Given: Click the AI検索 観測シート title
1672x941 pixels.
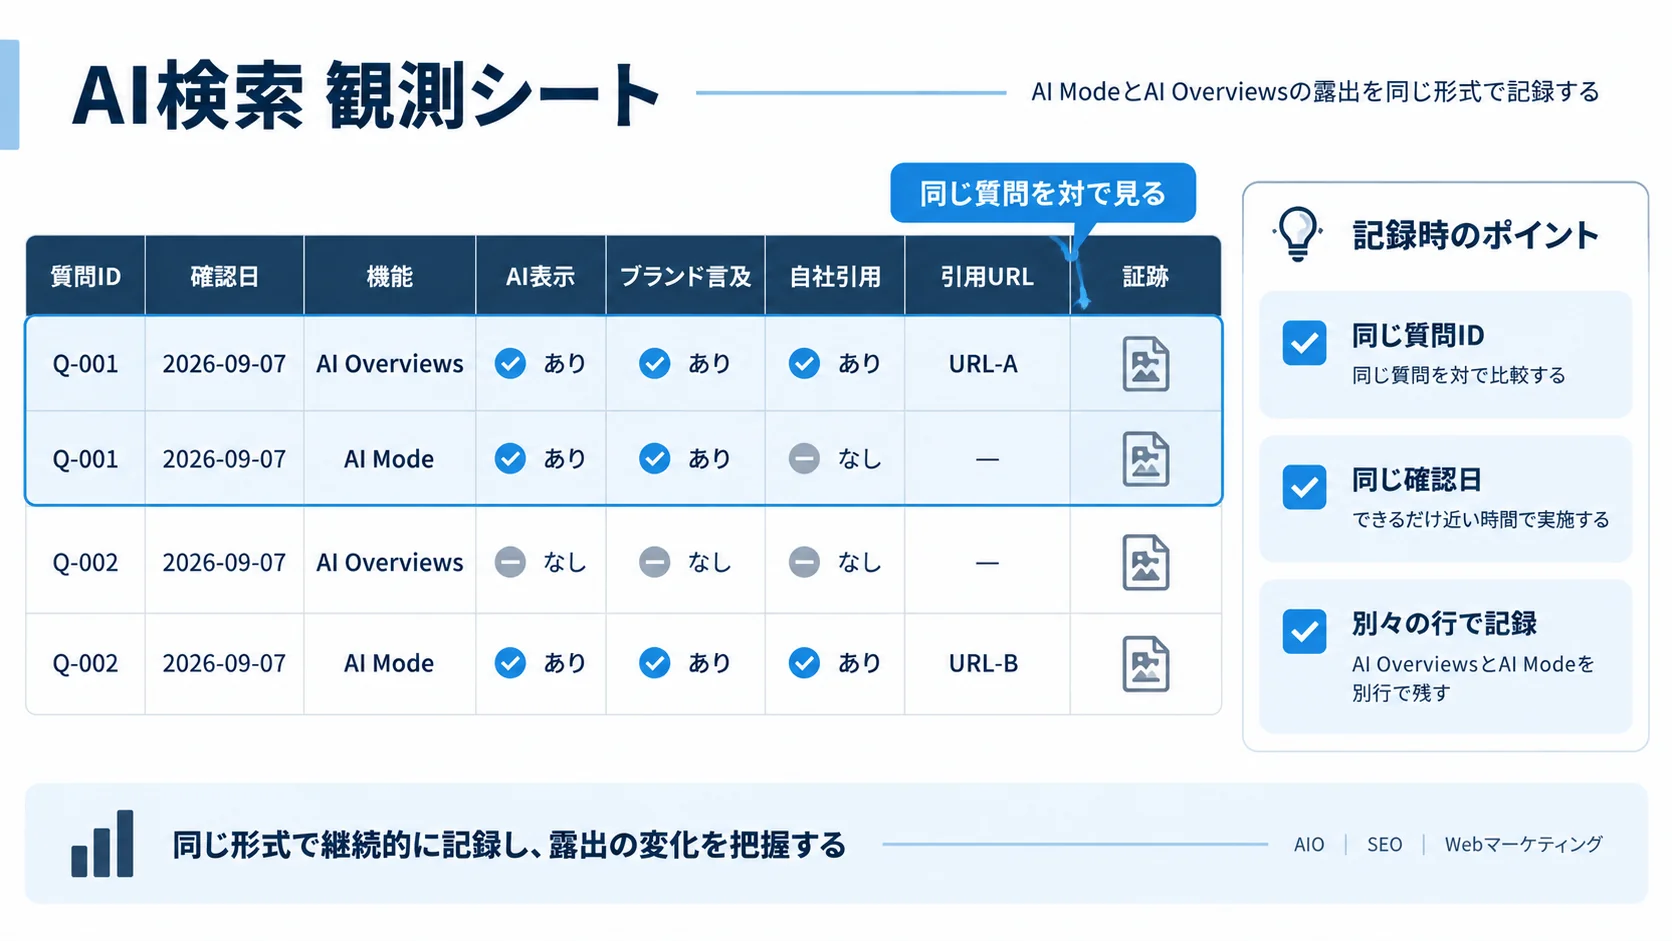Looking at the screenshot, I should pyautogui.click(x=366, y=95).
